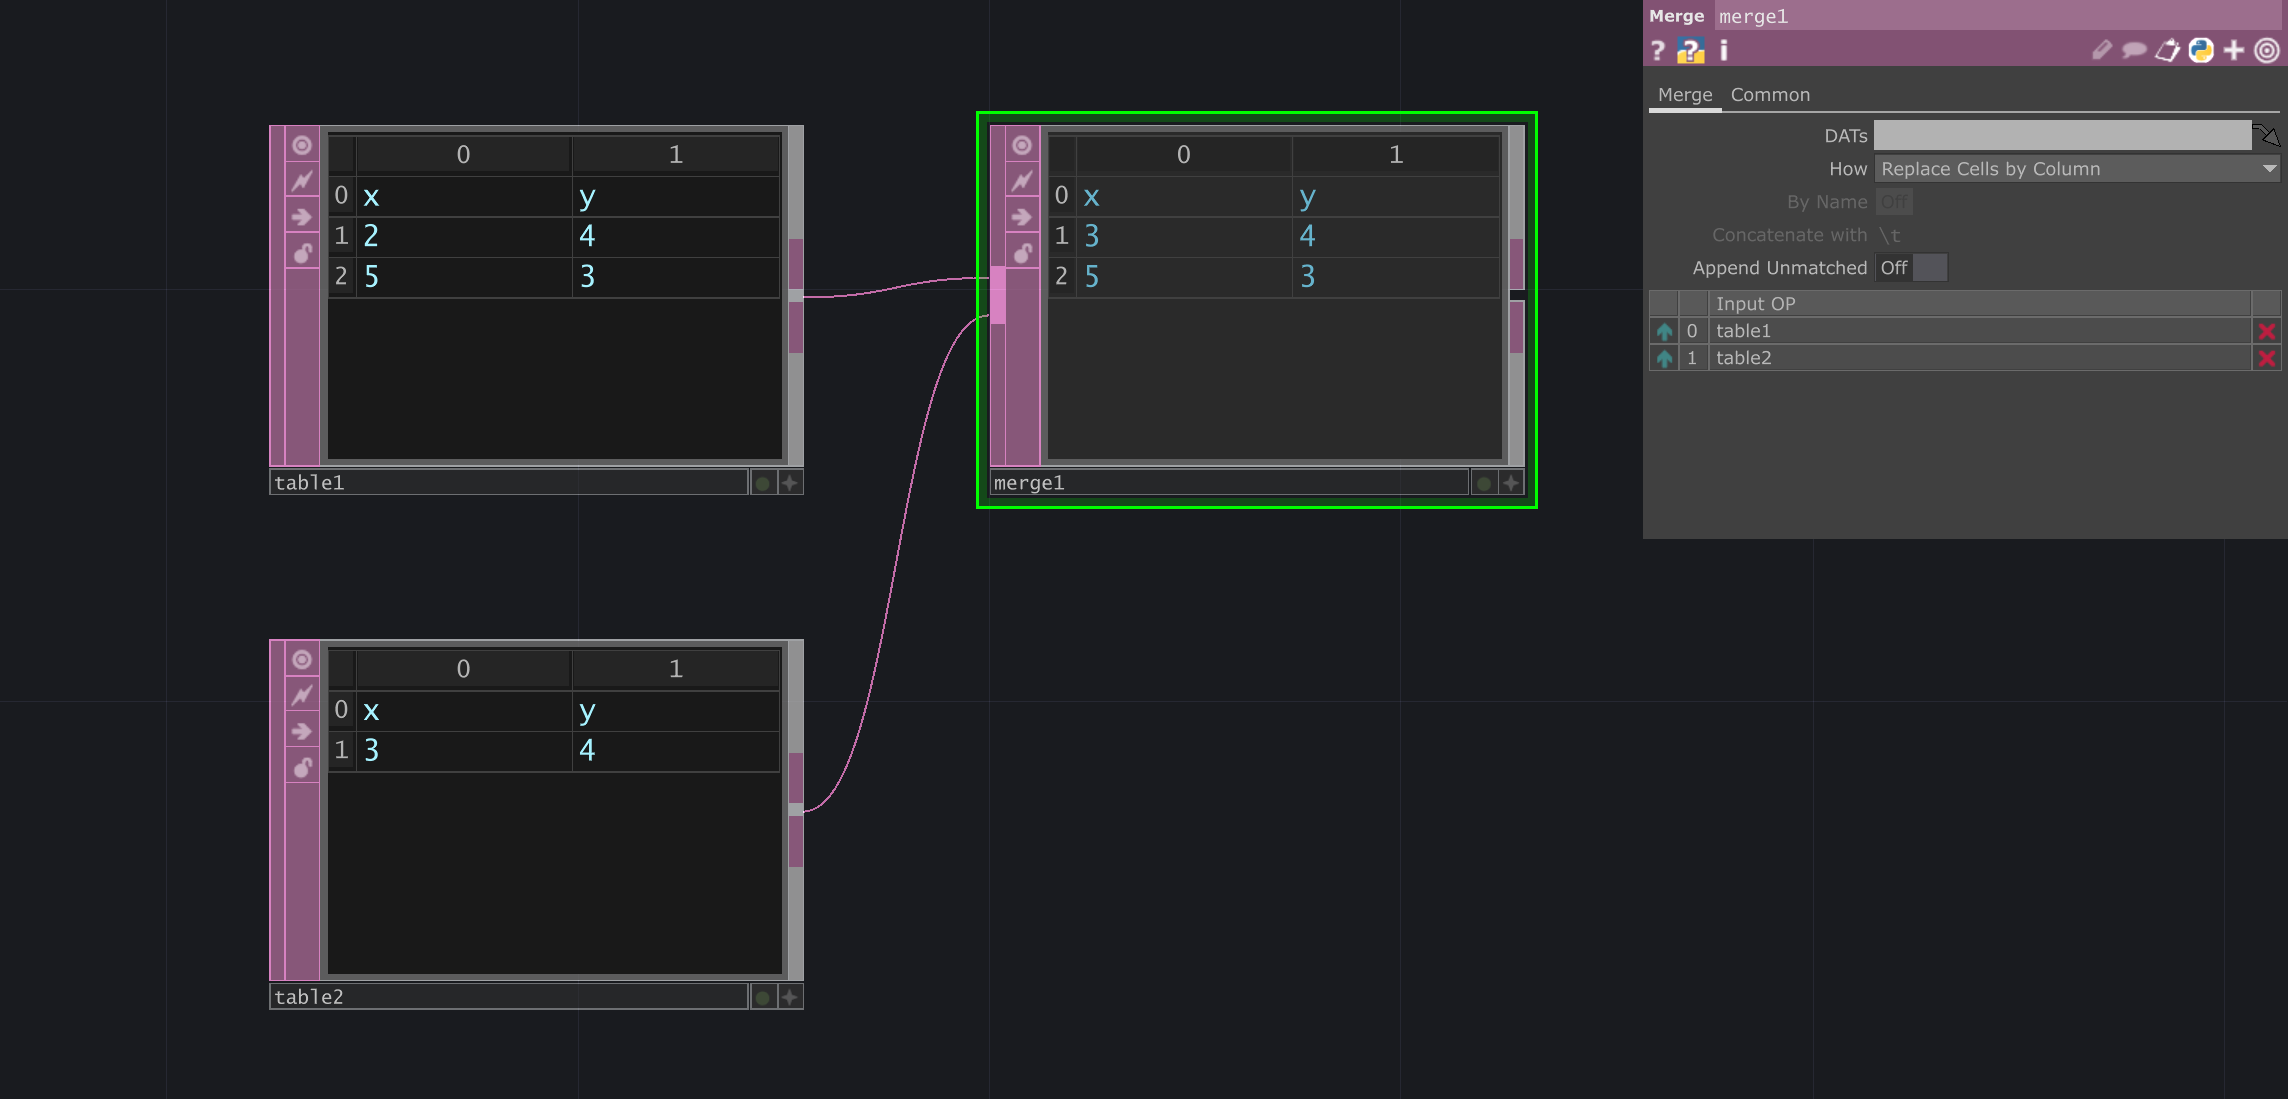Toggle the viewer active dot on table2 node
Screen dimensions: 2288x1099
coord(761,996)
